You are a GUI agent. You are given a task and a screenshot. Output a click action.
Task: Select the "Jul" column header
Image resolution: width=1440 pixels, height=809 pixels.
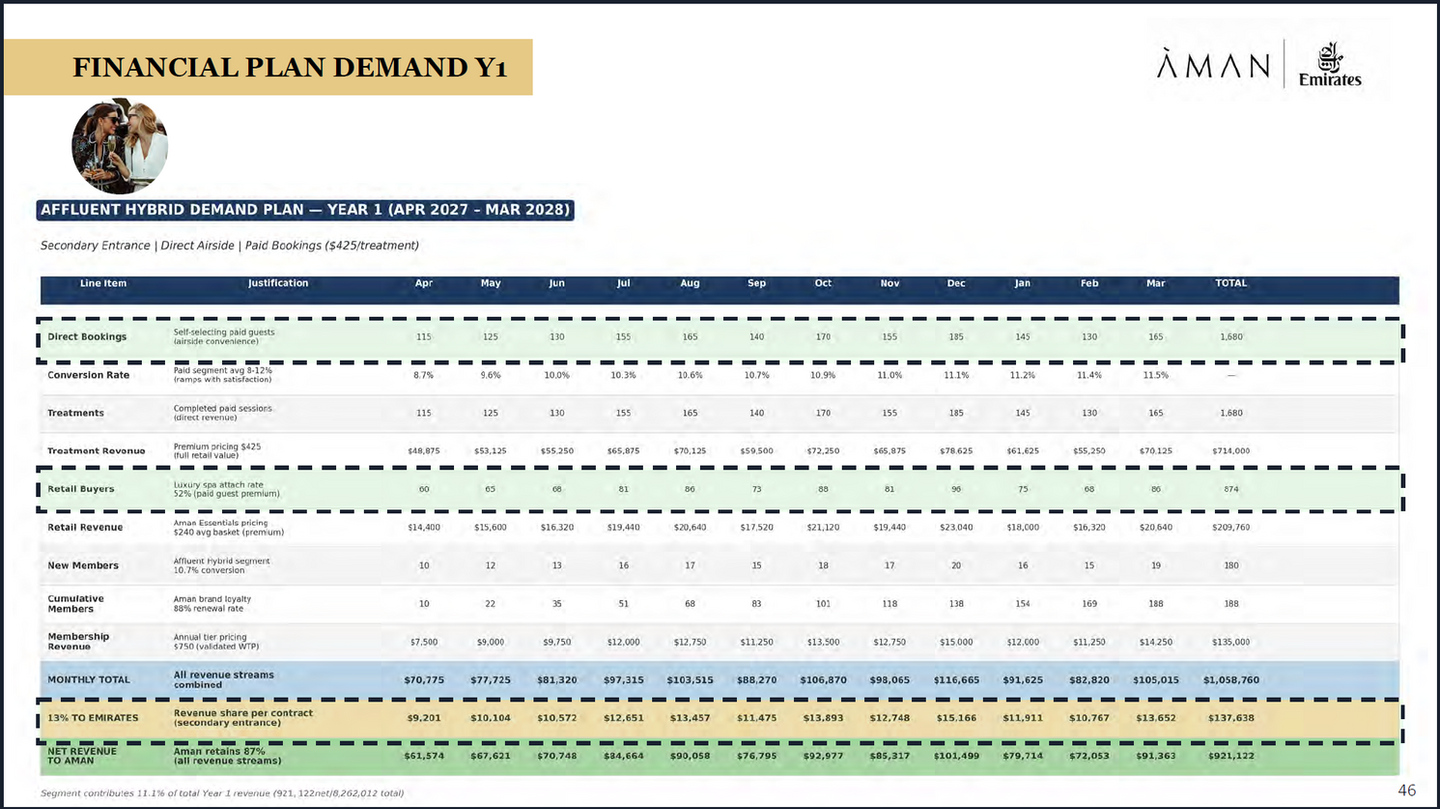(624, 283)
